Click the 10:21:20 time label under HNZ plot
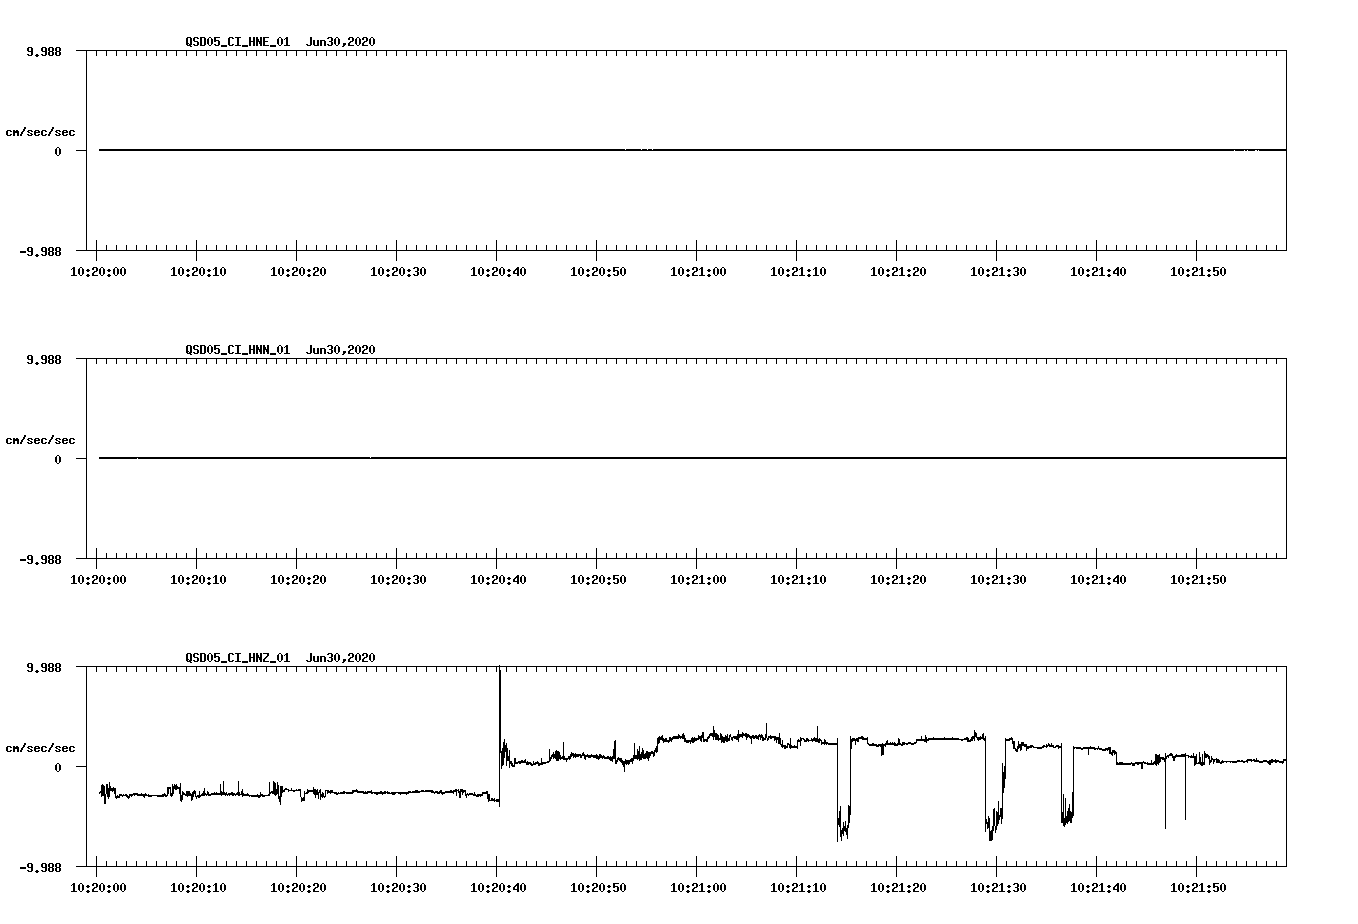Image resolution: width=1358 pixels, height=924 pixels. point(898,888)
